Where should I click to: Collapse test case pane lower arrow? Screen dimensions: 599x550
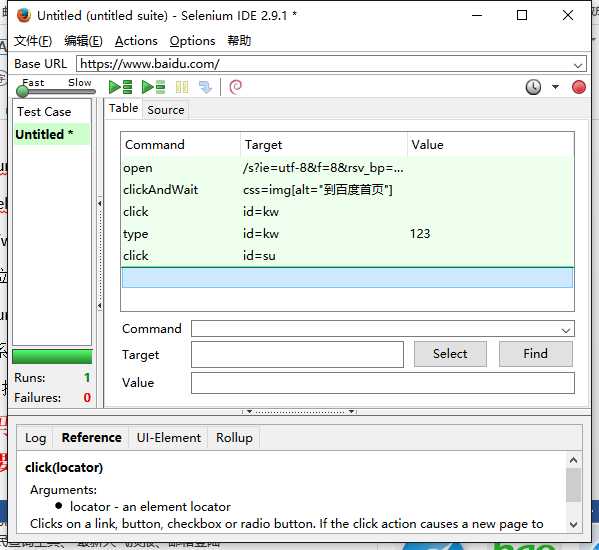click(100, 306)
